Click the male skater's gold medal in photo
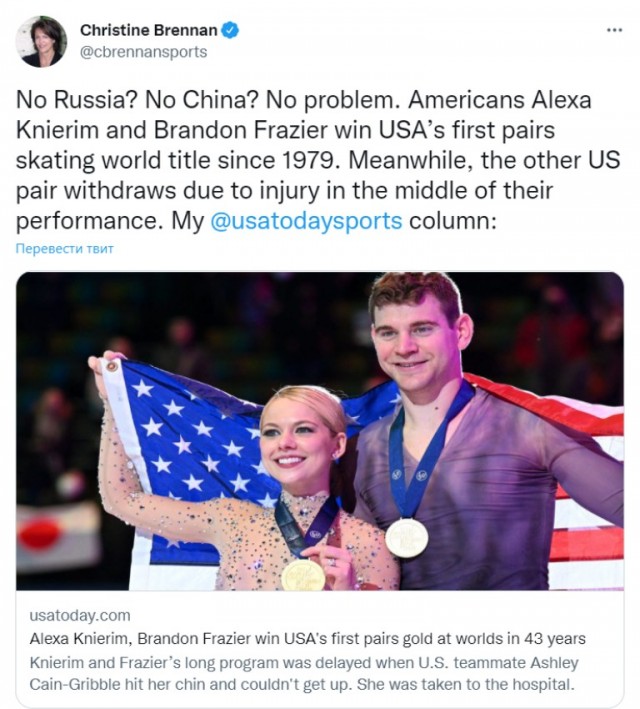The width and height of the screenshot is (640, 709). pos(406,538)
